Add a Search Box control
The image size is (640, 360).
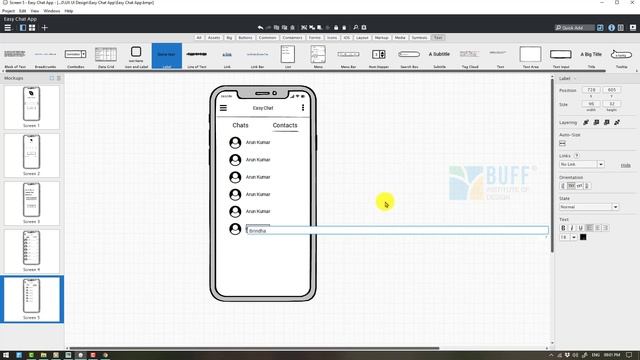409,57
